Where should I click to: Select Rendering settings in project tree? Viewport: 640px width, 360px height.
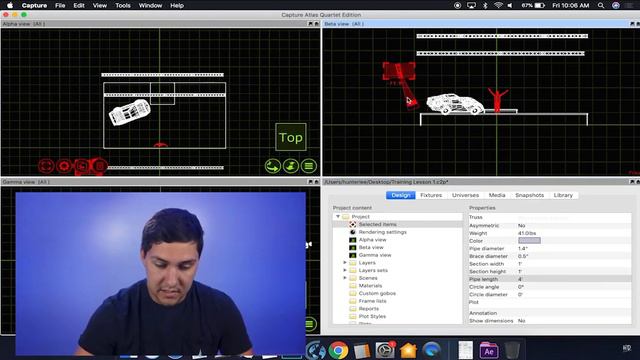(382, 232)
